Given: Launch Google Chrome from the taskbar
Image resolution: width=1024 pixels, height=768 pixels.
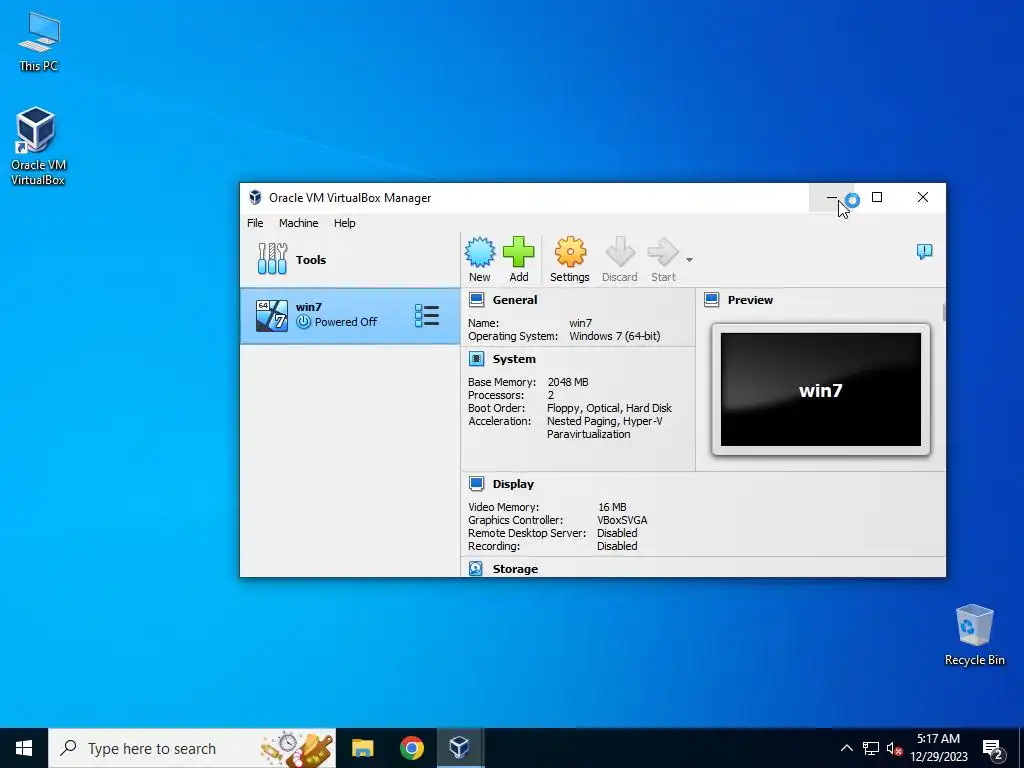Looking at the screenshot, I should click(411, 748).
